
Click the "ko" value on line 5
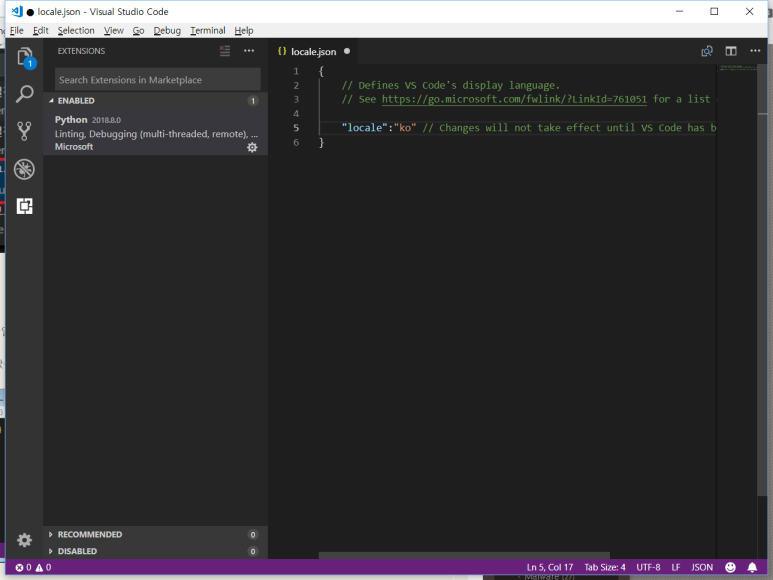[x=405, y=128]
